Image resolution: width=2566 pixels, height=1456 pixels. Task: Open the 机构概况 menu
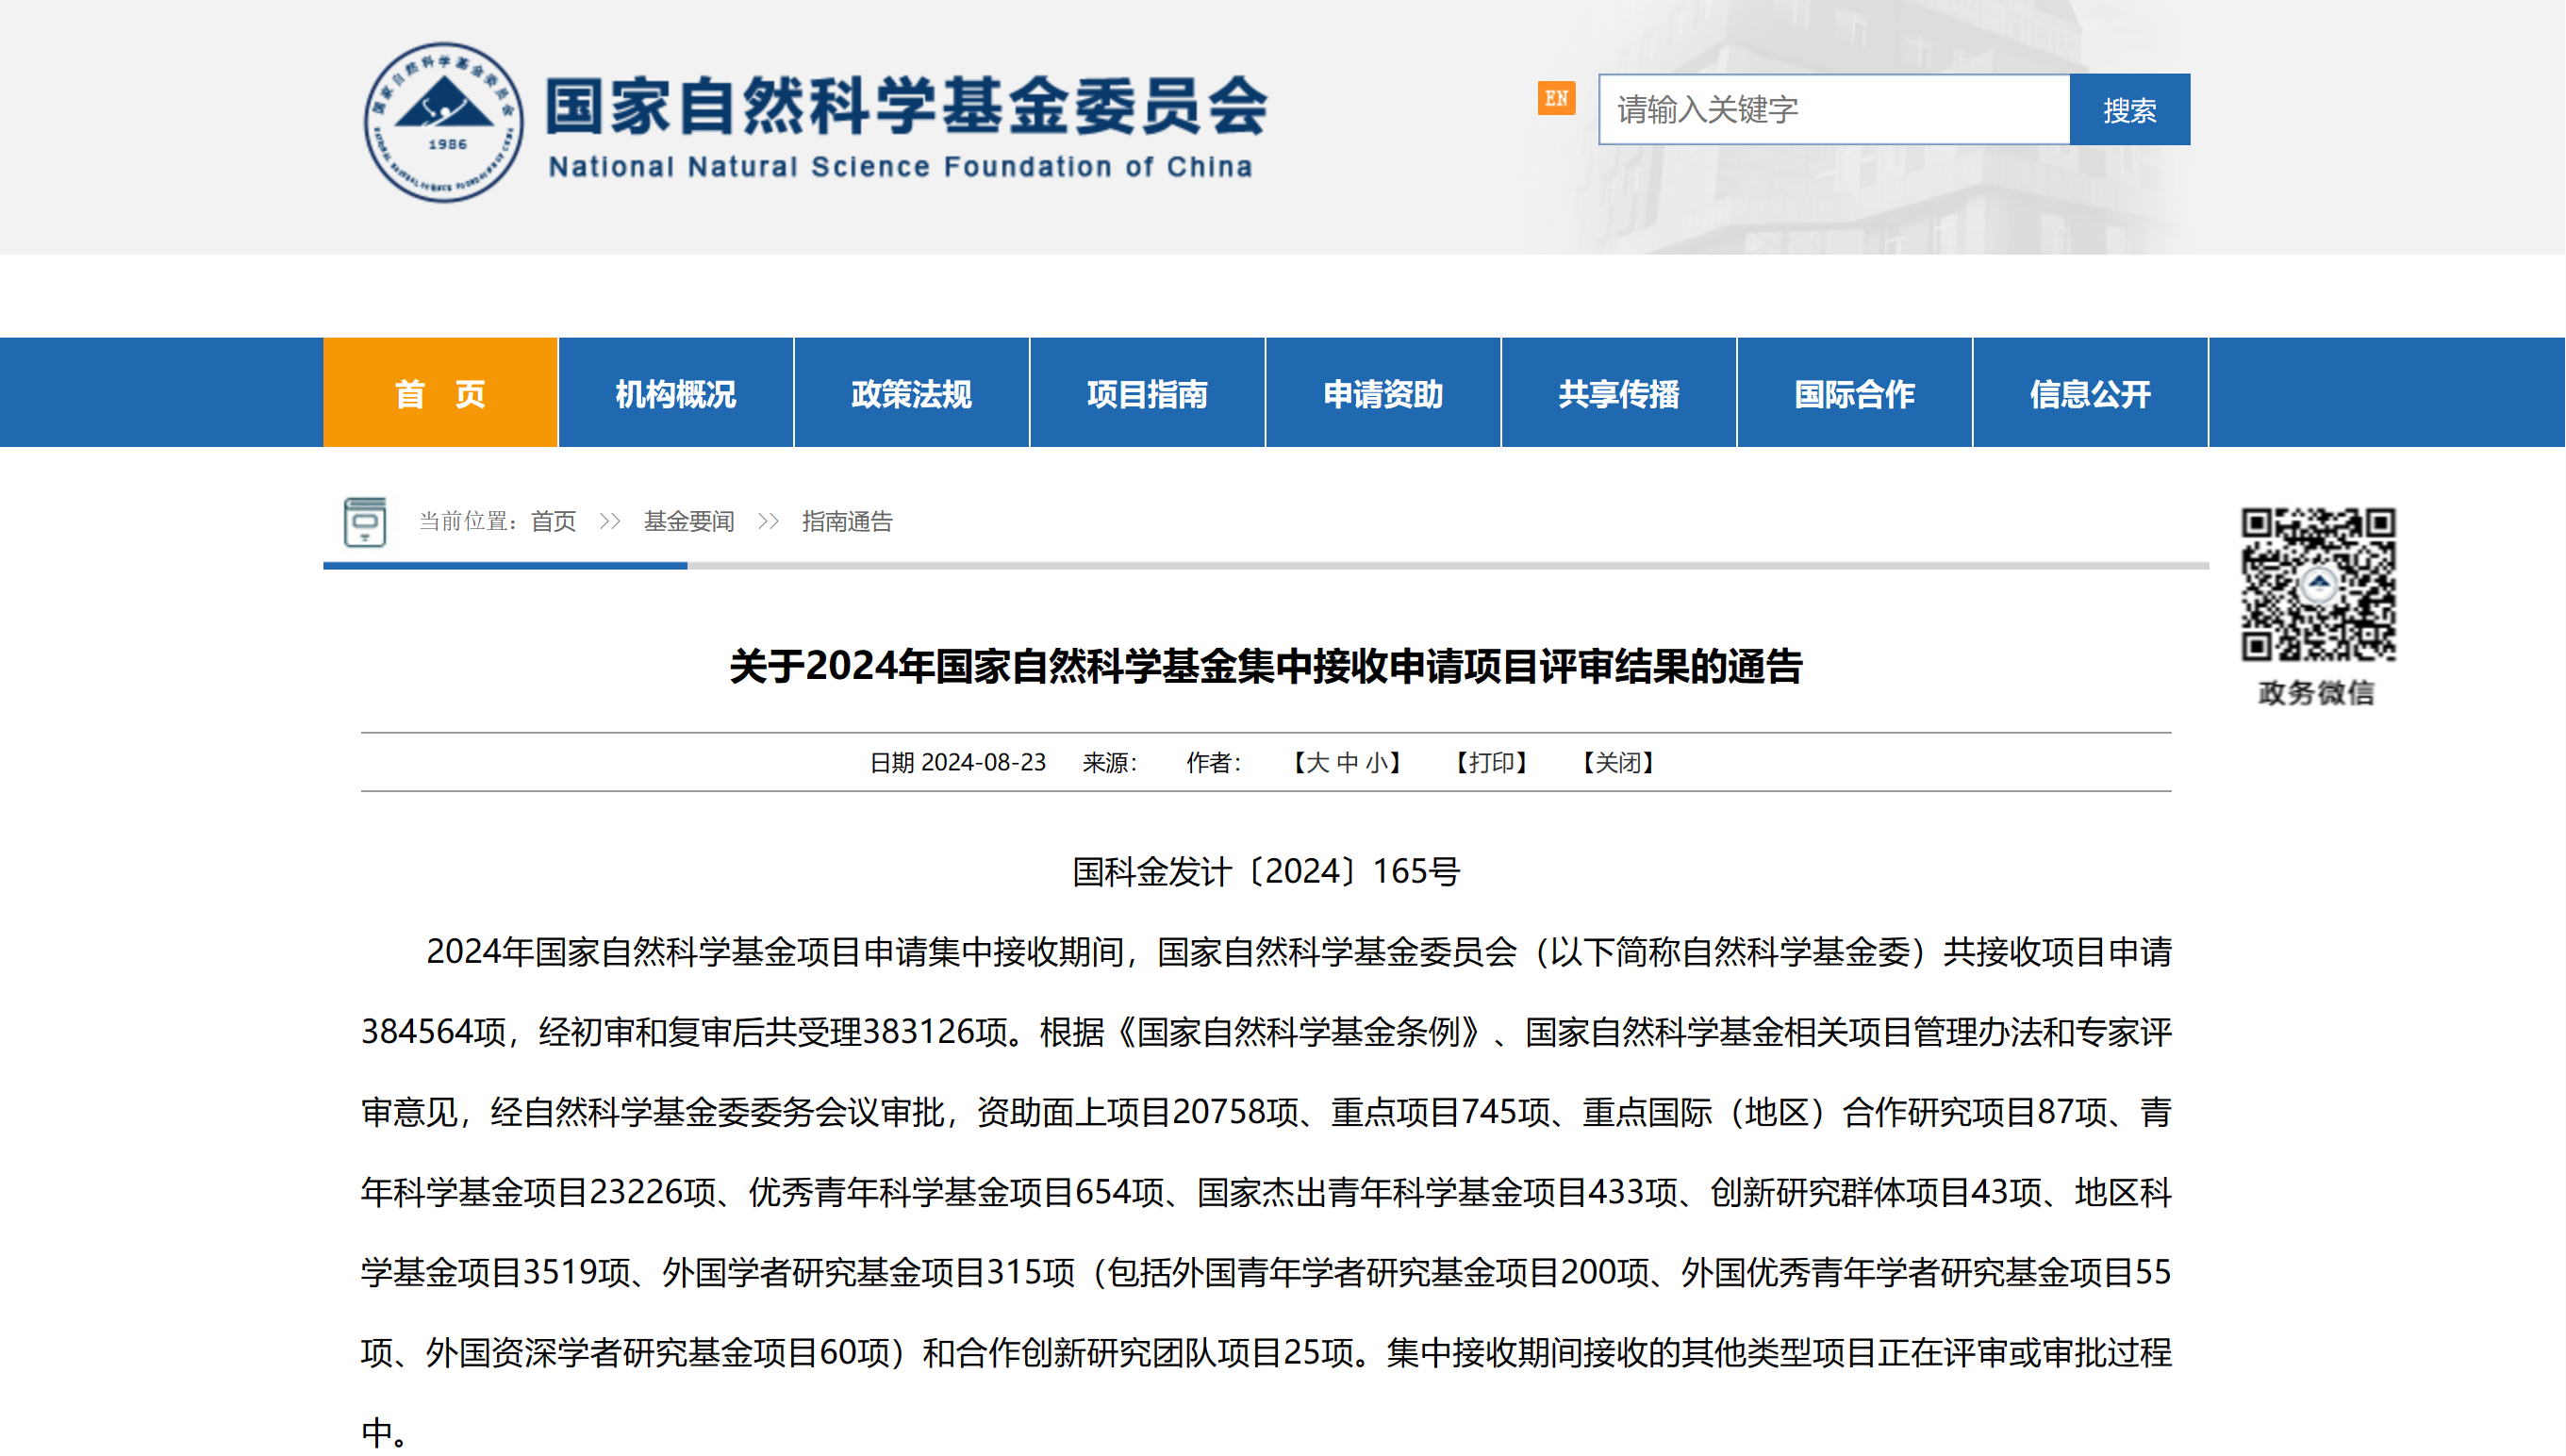click(x=675, y=393)
